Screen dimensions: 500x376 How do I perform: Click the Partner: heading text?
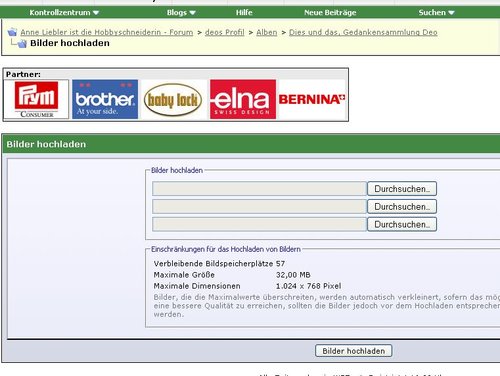[23, 74]
